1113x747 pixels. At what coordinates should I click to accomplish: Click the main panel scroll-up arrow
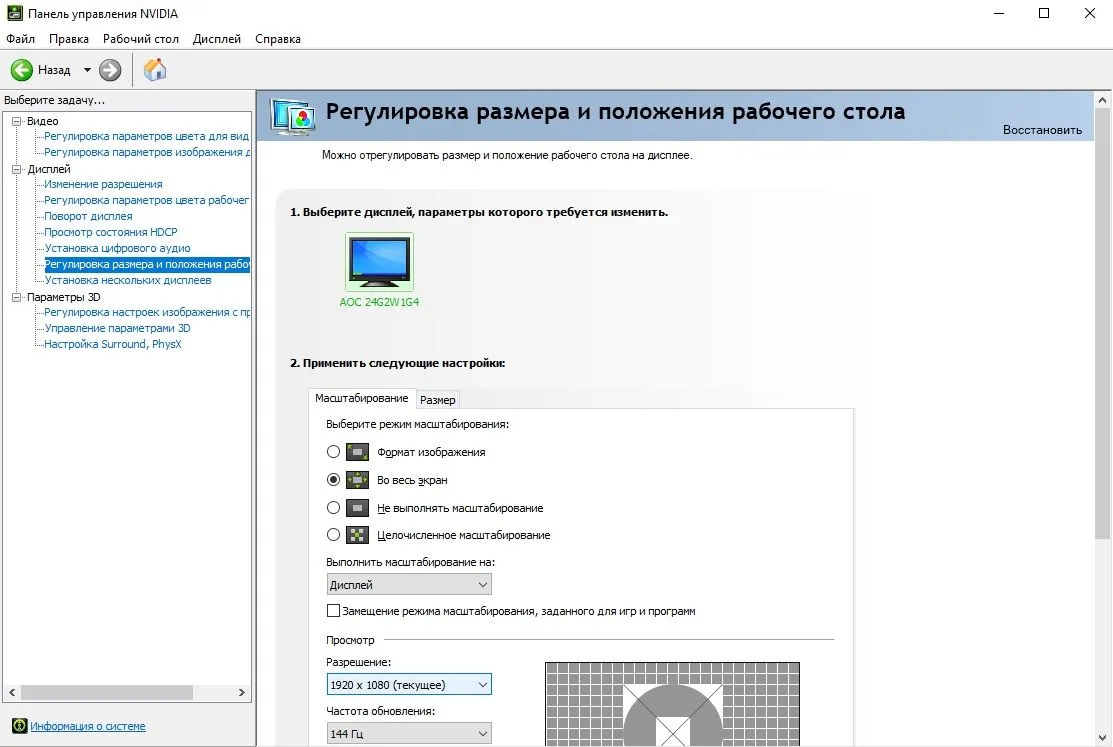(x=1102, y=100)
